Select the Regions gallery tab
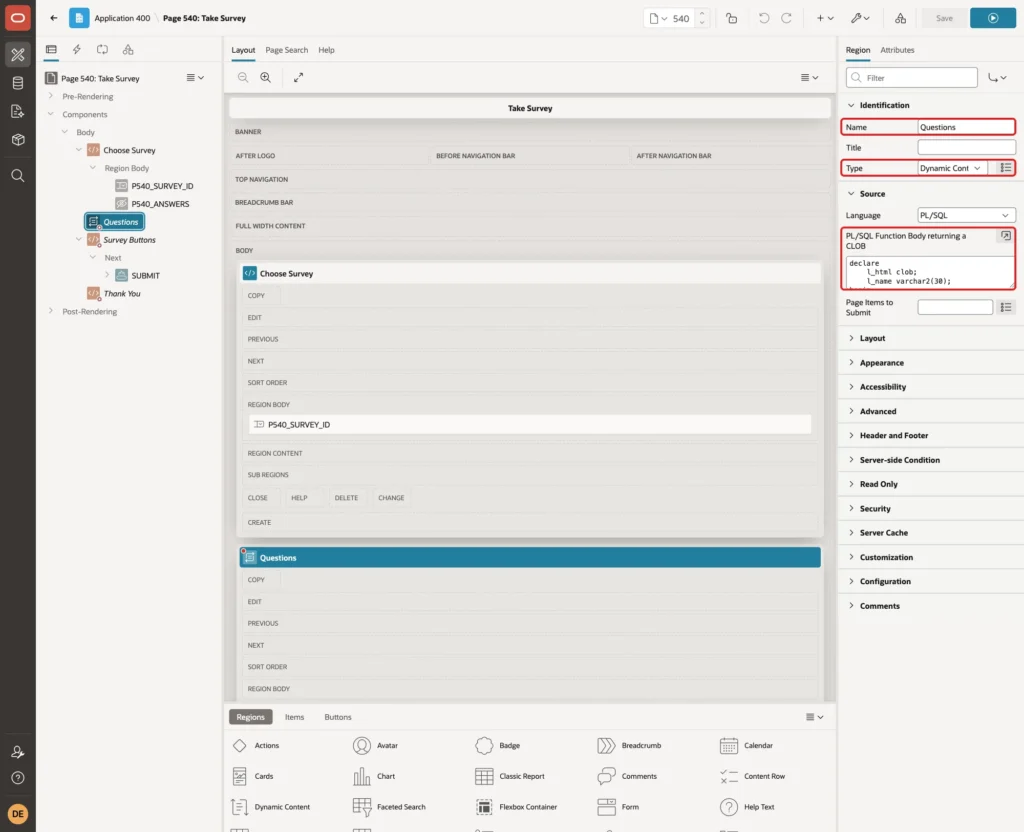The image size is (1024, 832). [250, 717]
